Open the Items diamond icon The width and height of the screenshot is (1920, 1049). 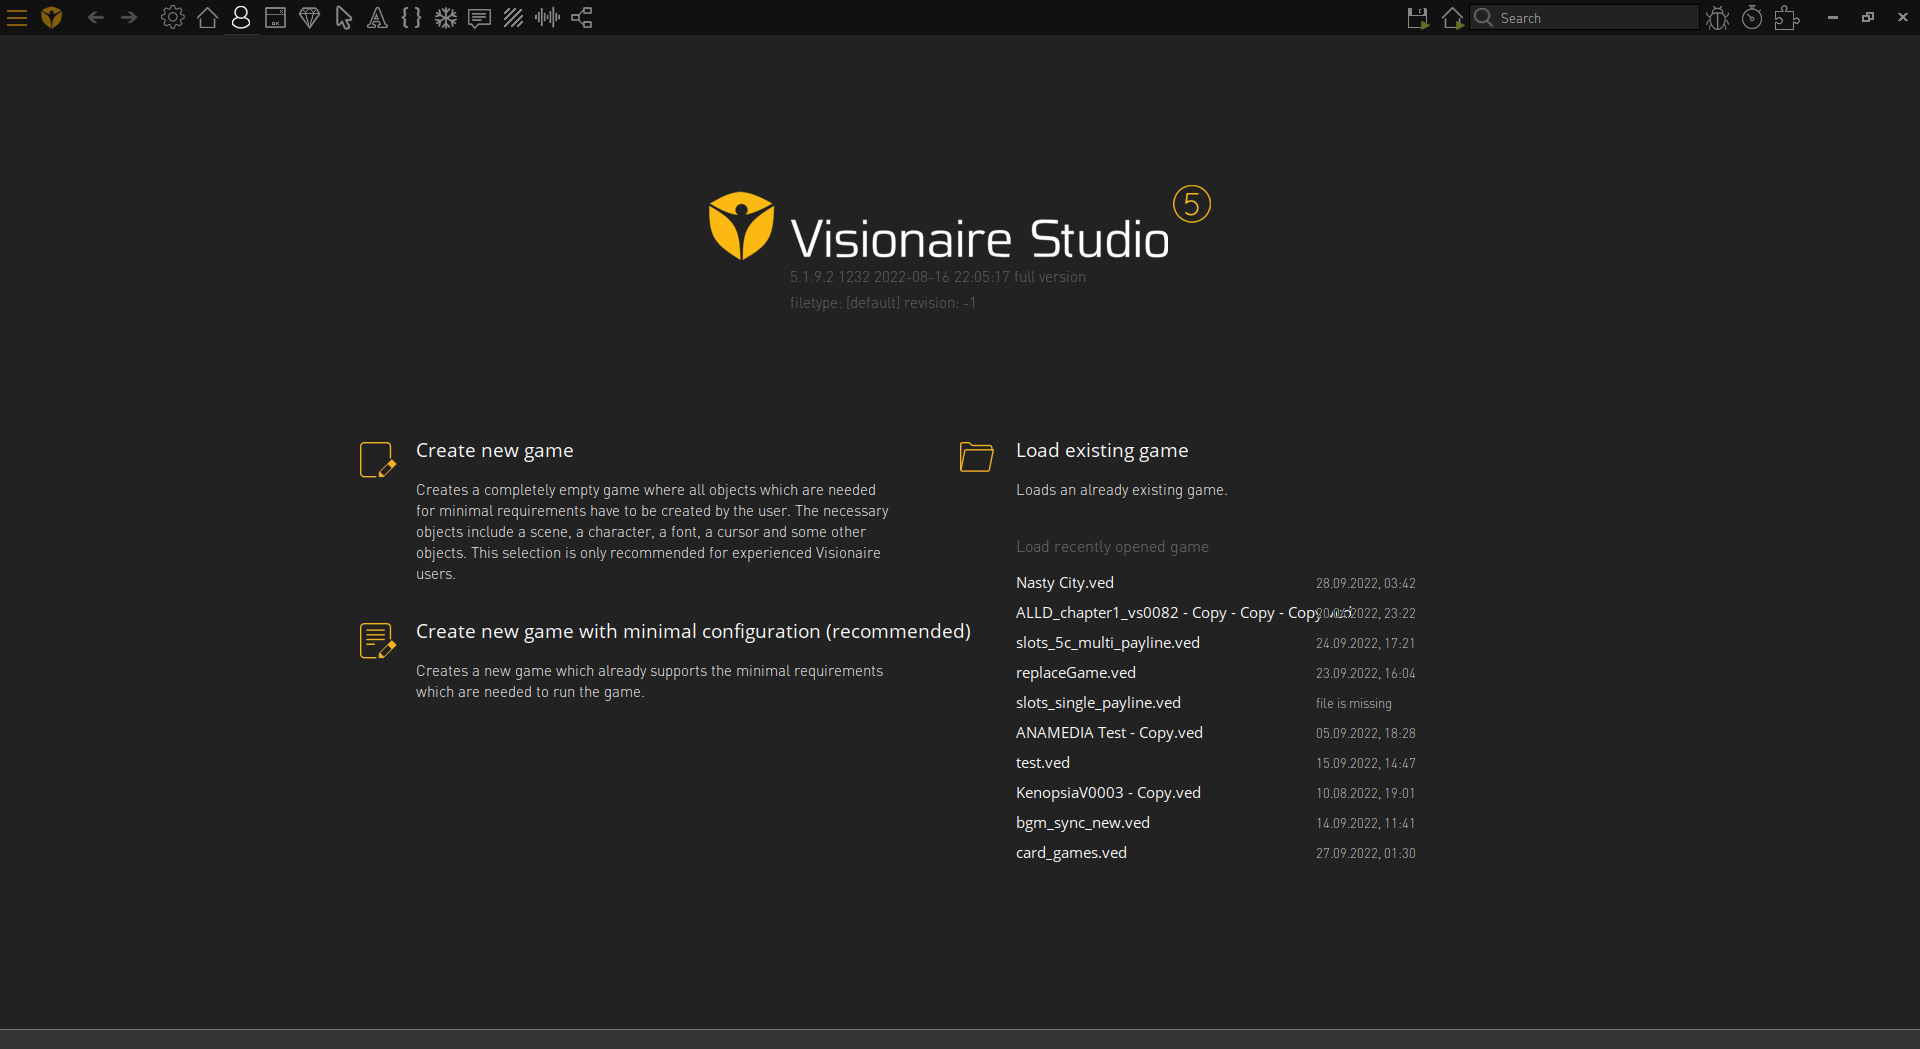pyautogui.click(x=309, y=18)
